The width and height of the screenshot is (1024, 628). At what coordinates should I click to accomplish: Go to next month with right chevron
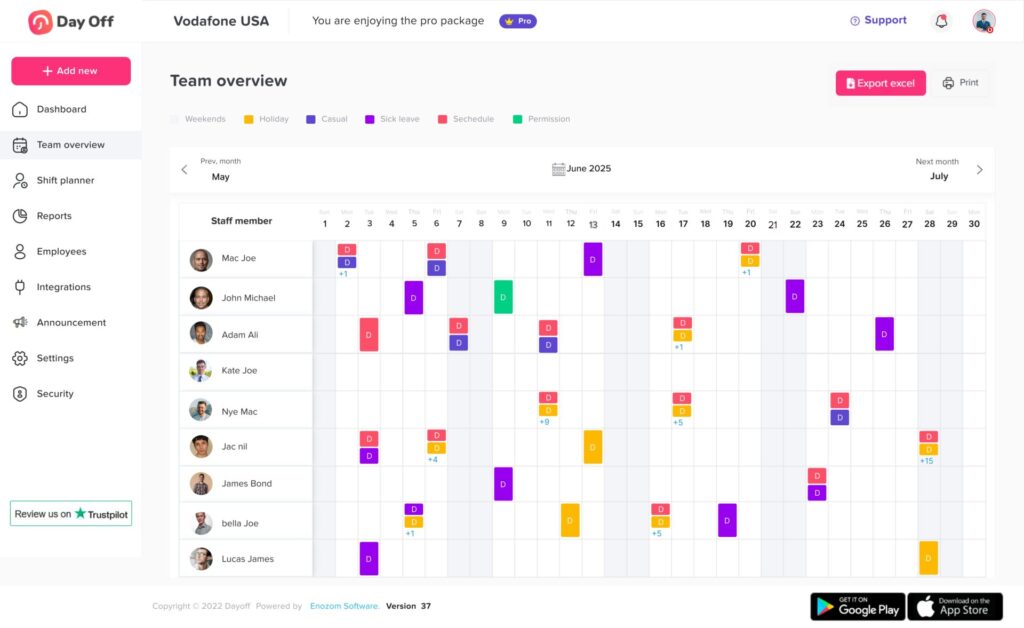[x=979, y=170]
